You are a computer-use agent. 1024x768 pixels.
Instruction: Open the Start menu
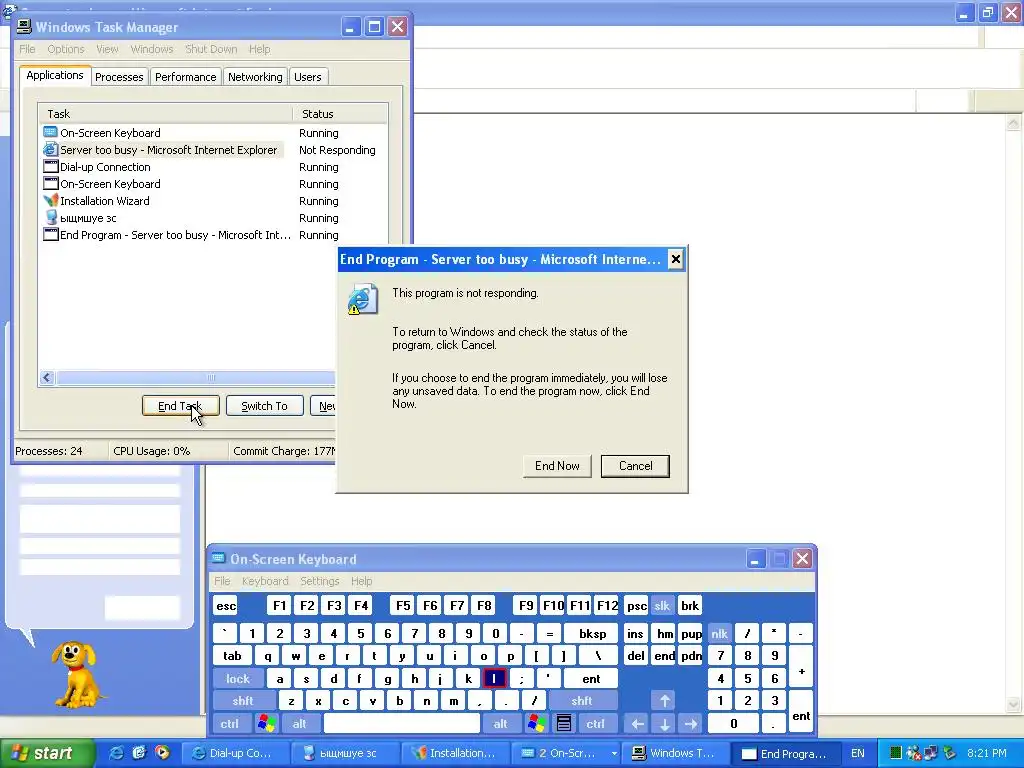[x=46, y=753]
